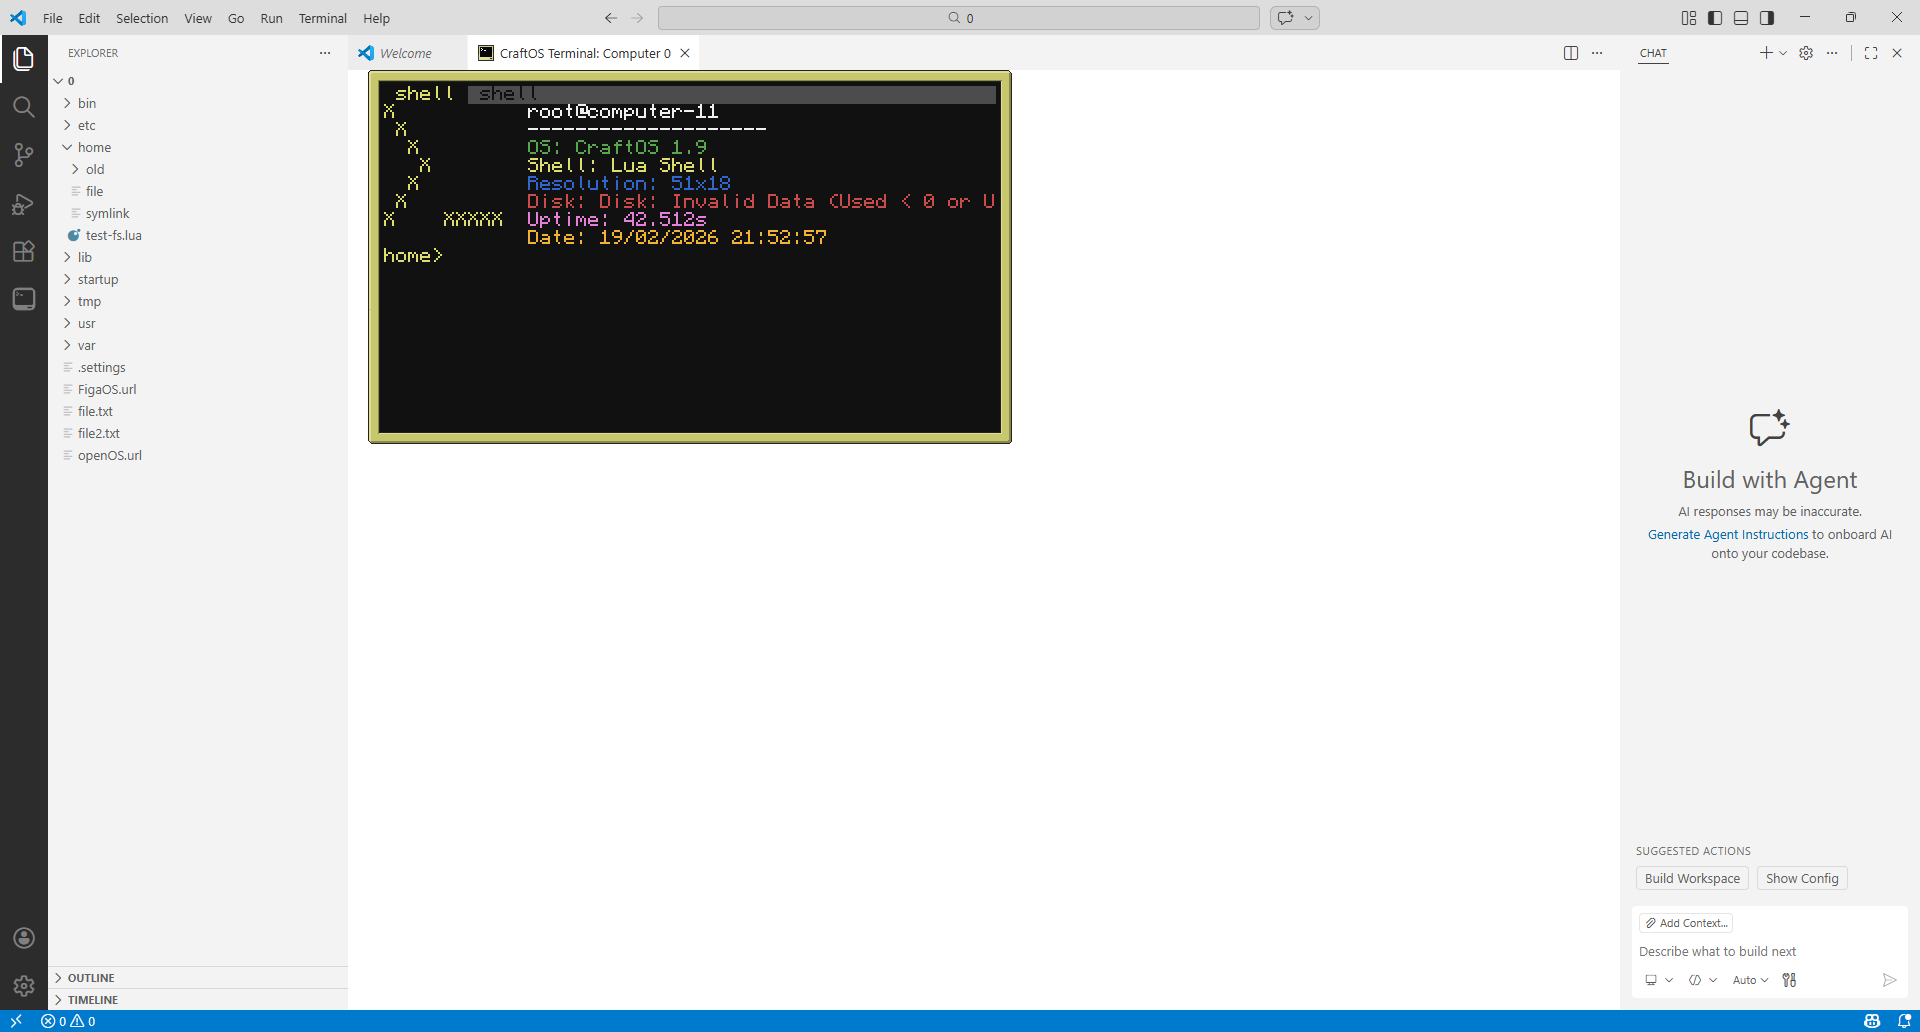Open chat settings gear
Screen dimensions: 1920x1032
tap(1806, 53)
